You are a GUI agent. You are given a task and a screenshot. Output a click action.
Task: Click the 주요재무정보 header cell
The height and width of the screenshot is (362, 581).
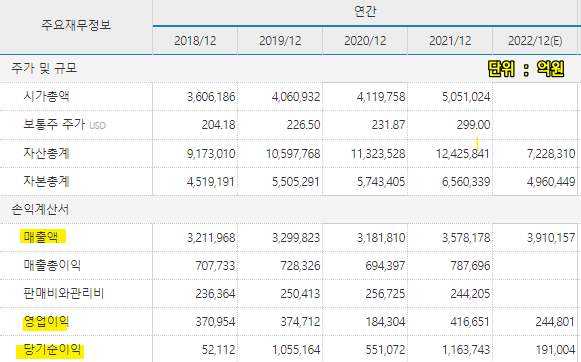[76, 26]
